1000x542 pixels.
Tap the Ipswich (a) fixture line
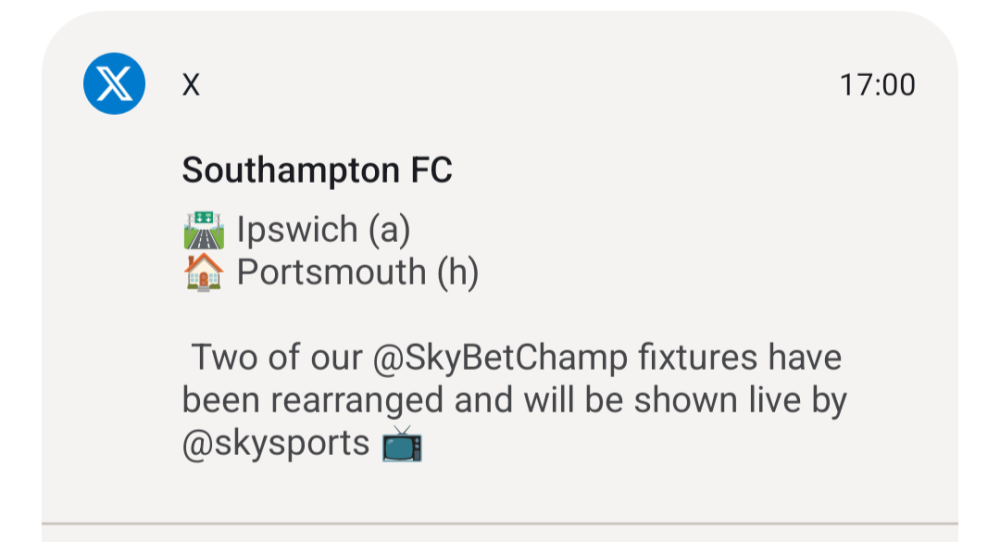323,230
